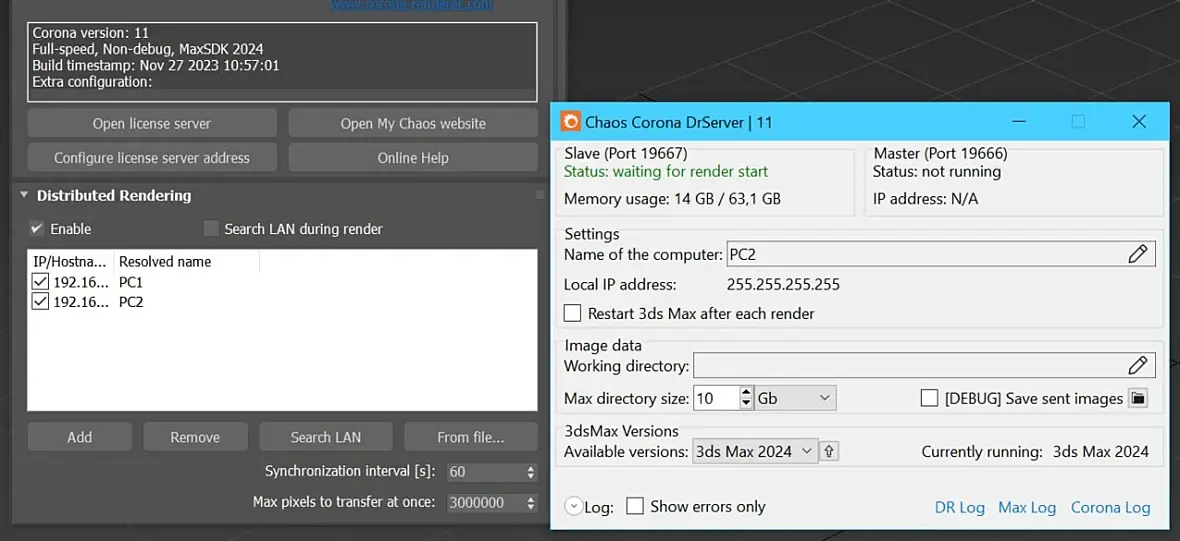
Task: Click the arrow icon beside Available versions
Action: click(x=829, y=451)
